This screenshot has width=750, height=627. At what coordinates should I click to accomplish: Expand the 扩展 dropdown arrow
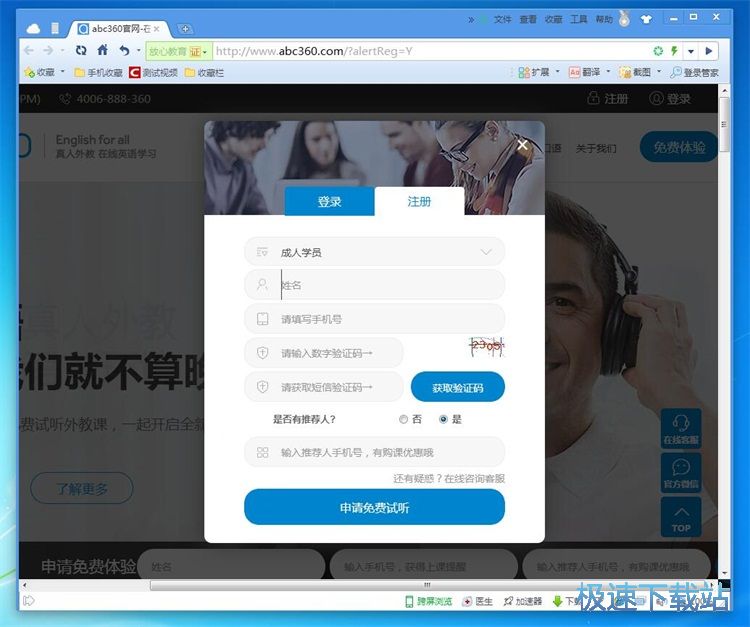point(558,72)
